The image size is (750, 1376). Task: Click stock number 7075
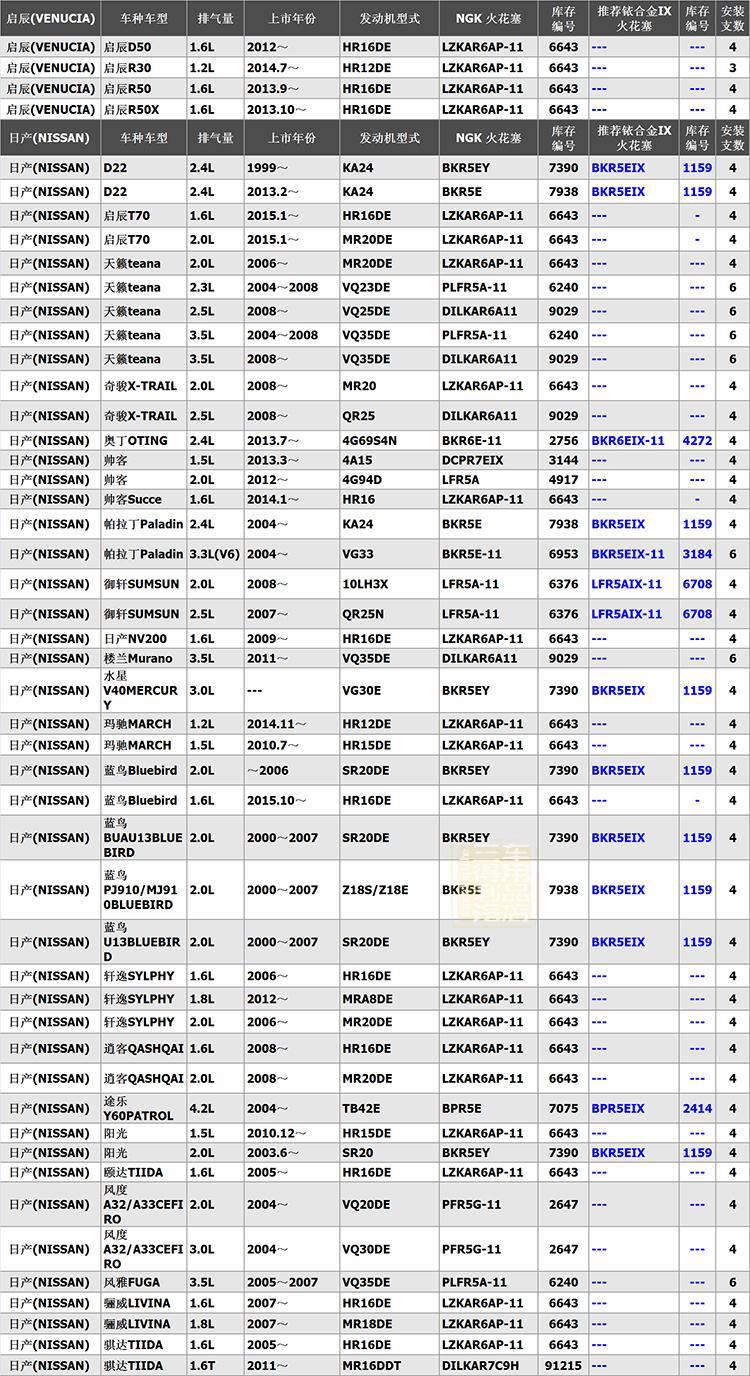(563, 1109)
